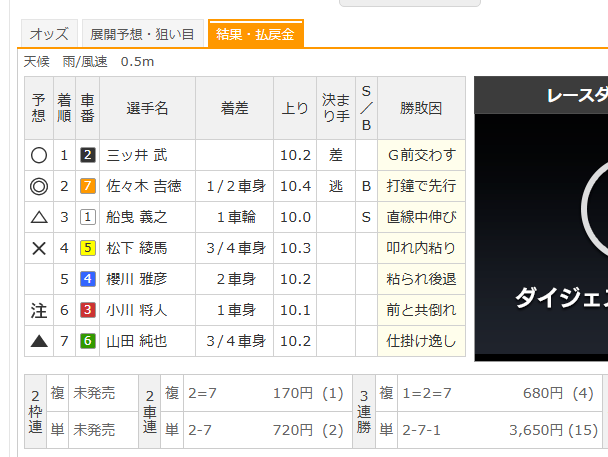
Task: Click the green number 6 car badge
Action: pyautogui.click(x=88, y=341)
